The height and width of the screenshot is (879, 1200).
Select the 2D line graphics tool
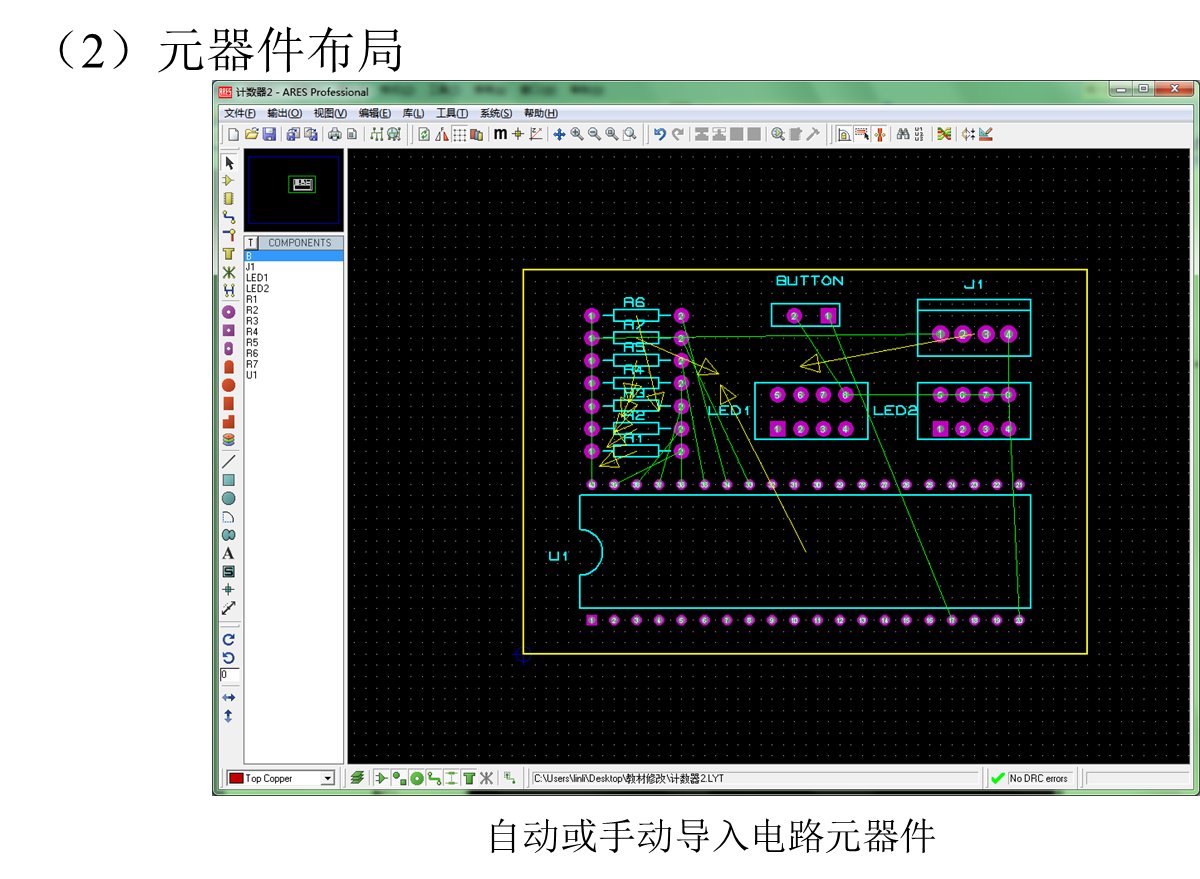229,461
